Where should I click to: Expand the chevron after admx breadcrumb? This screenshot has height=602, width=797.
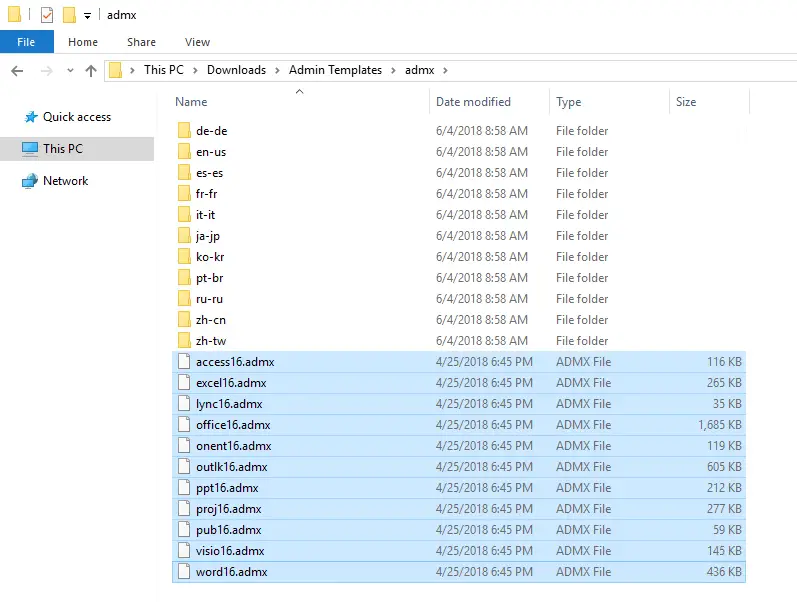(445, 70)
